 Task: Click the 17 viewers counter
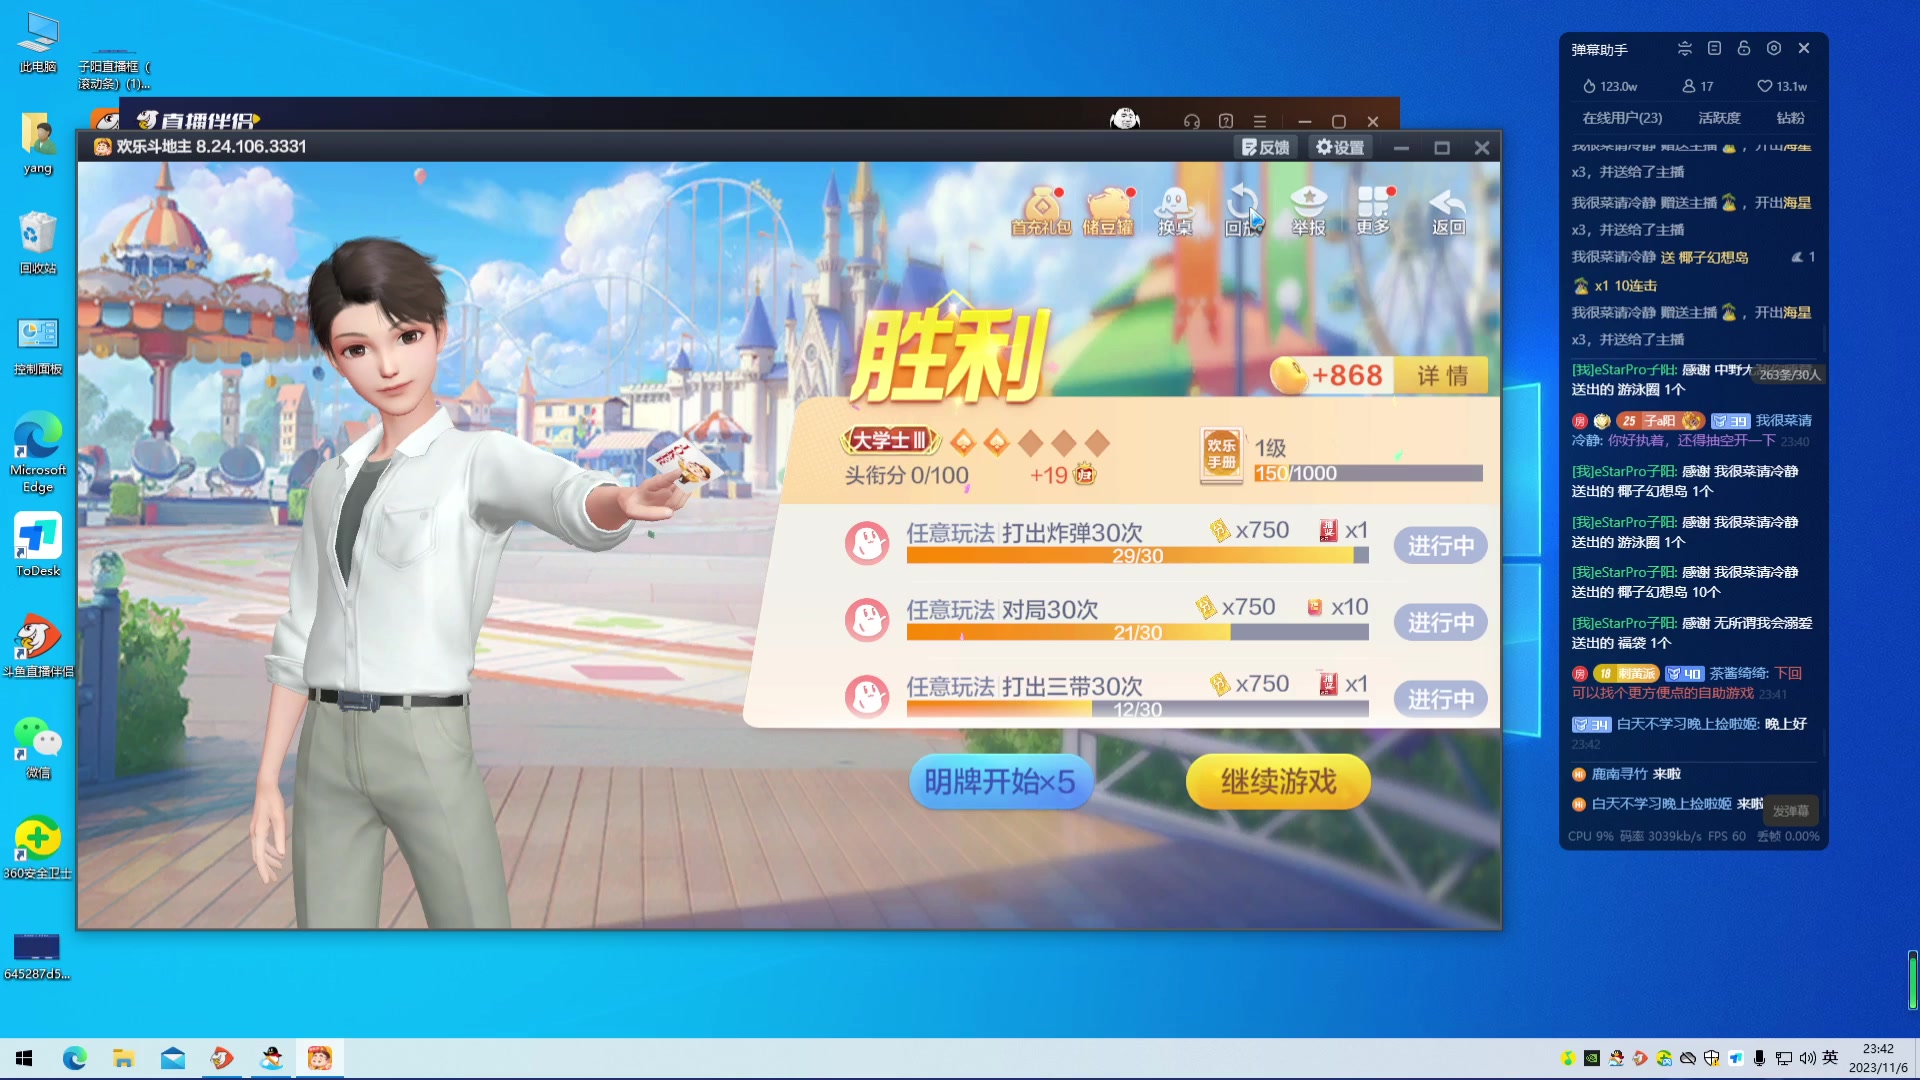coord(1697,87)
